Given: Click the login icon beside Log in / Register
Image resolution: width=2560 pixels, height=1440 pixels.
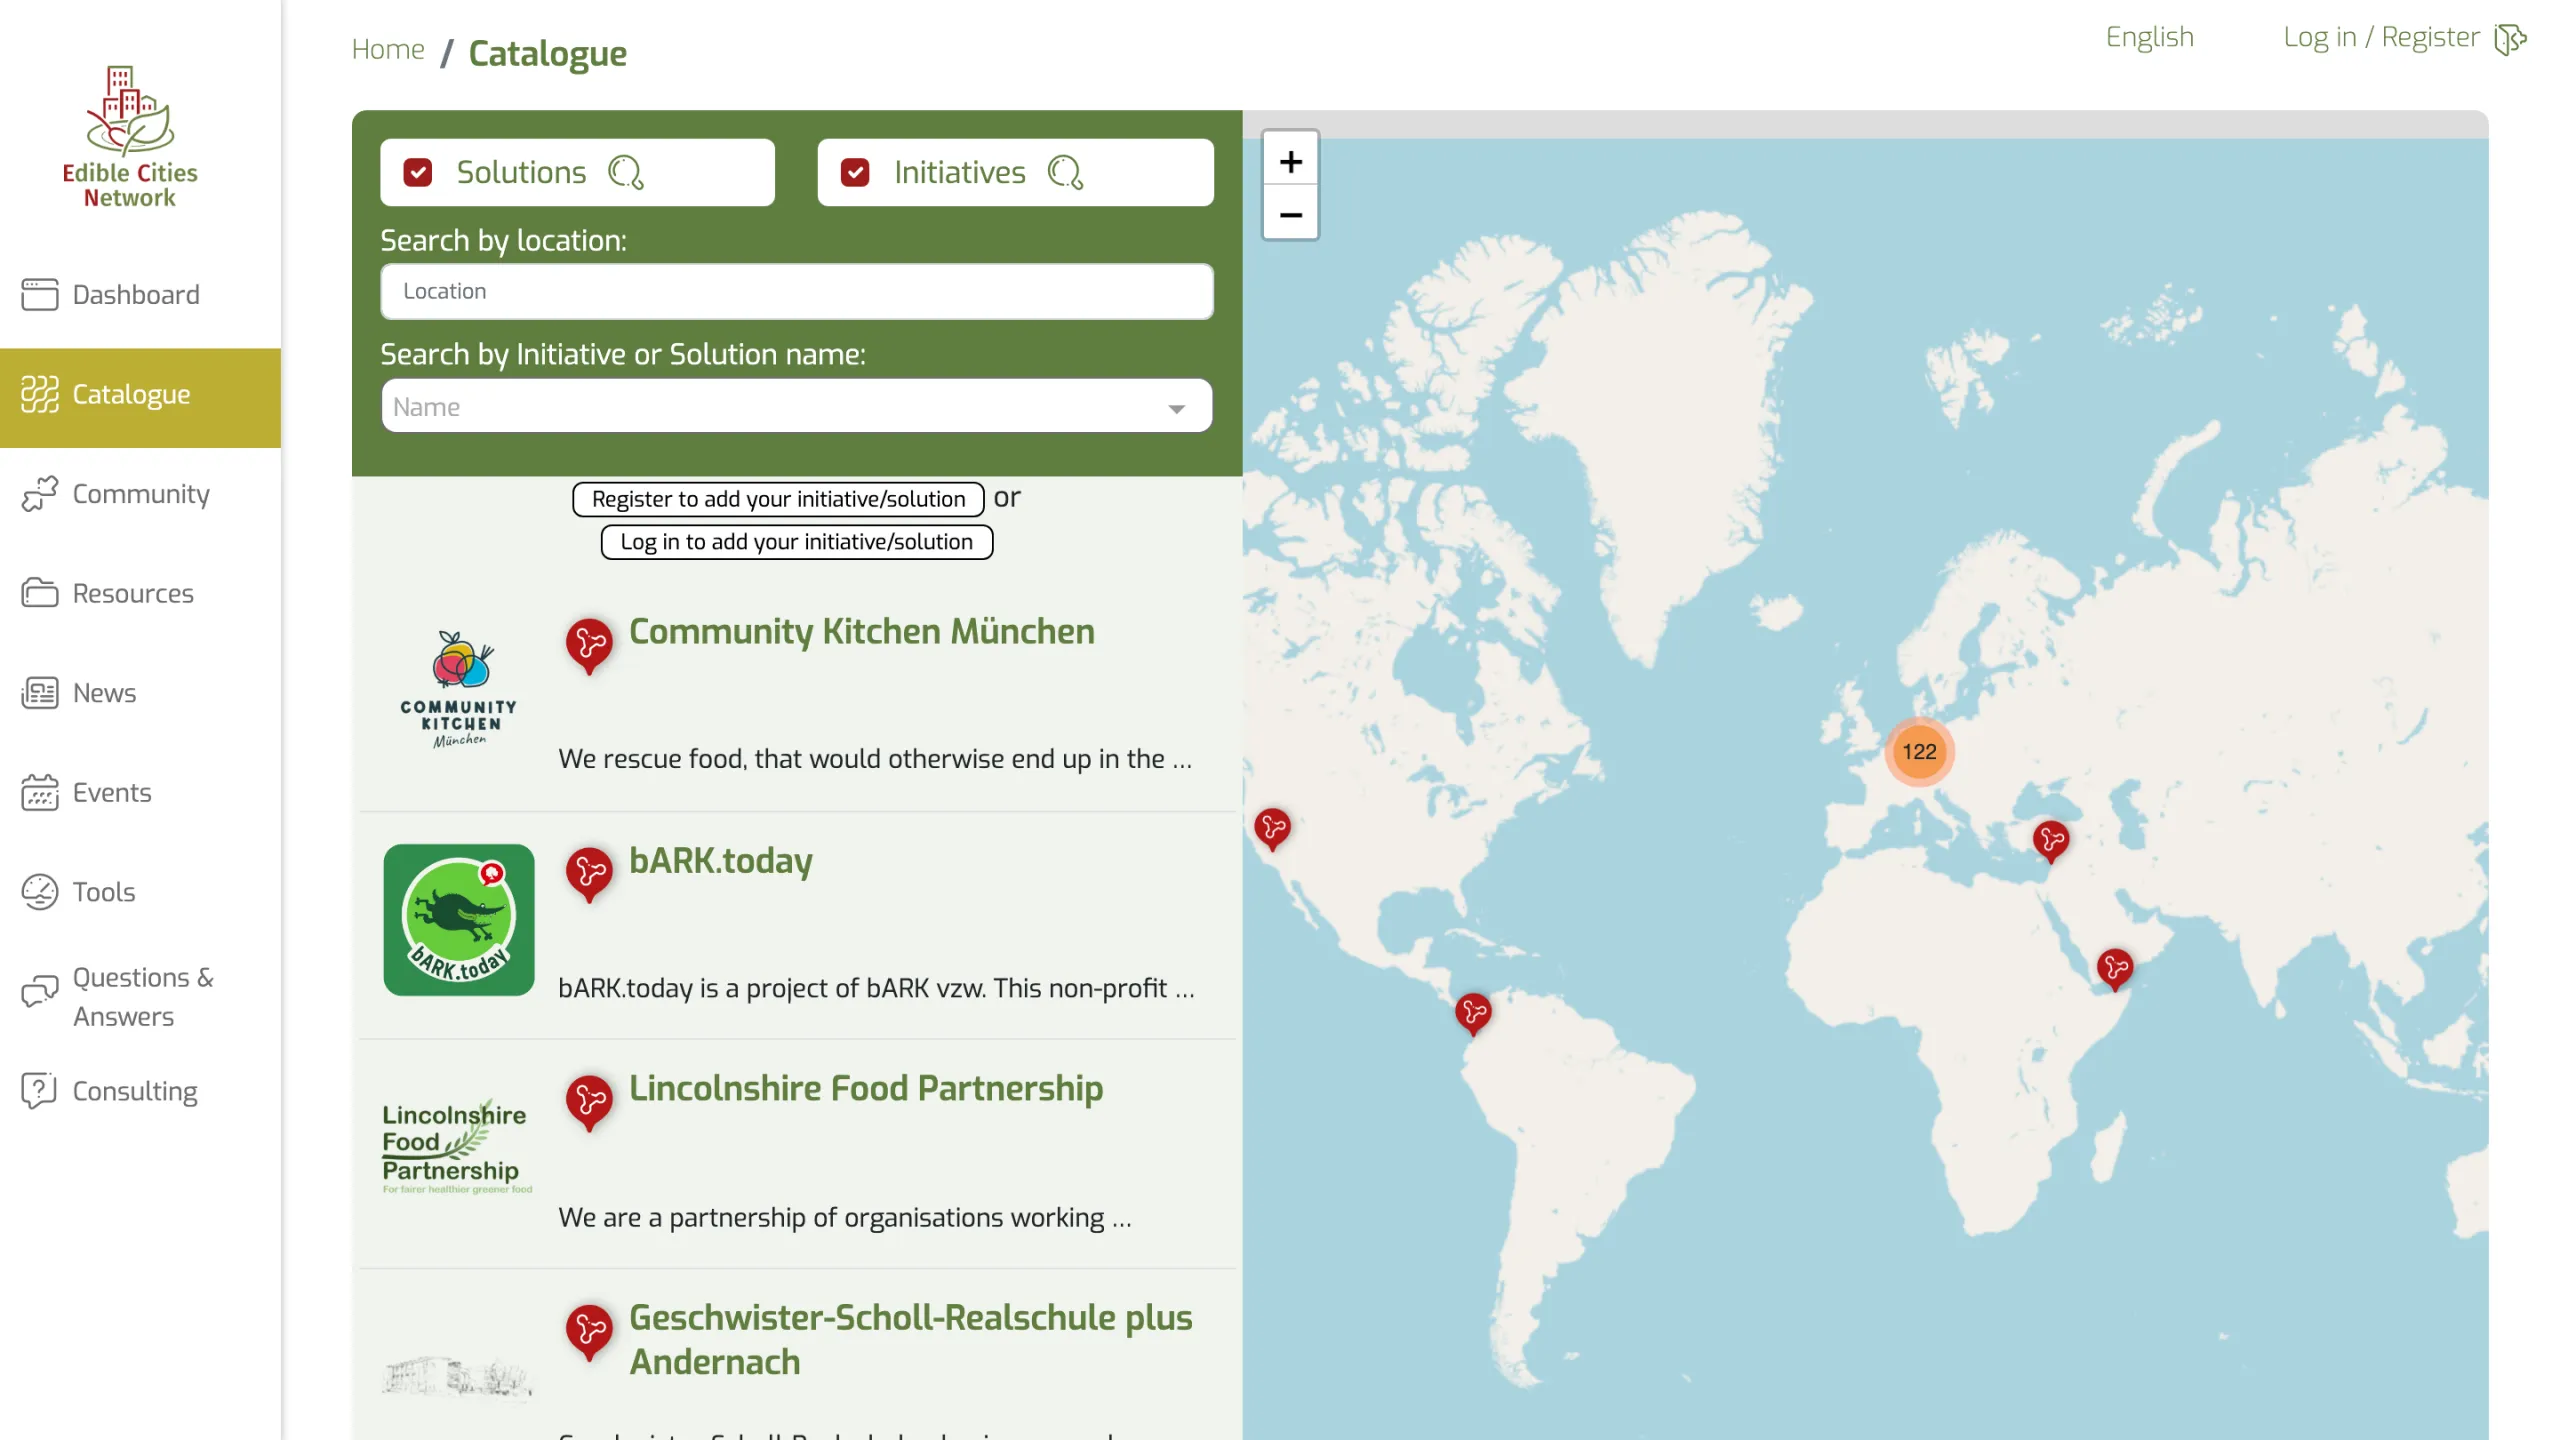Looking at the screenshot, I should pos(2510,39).
